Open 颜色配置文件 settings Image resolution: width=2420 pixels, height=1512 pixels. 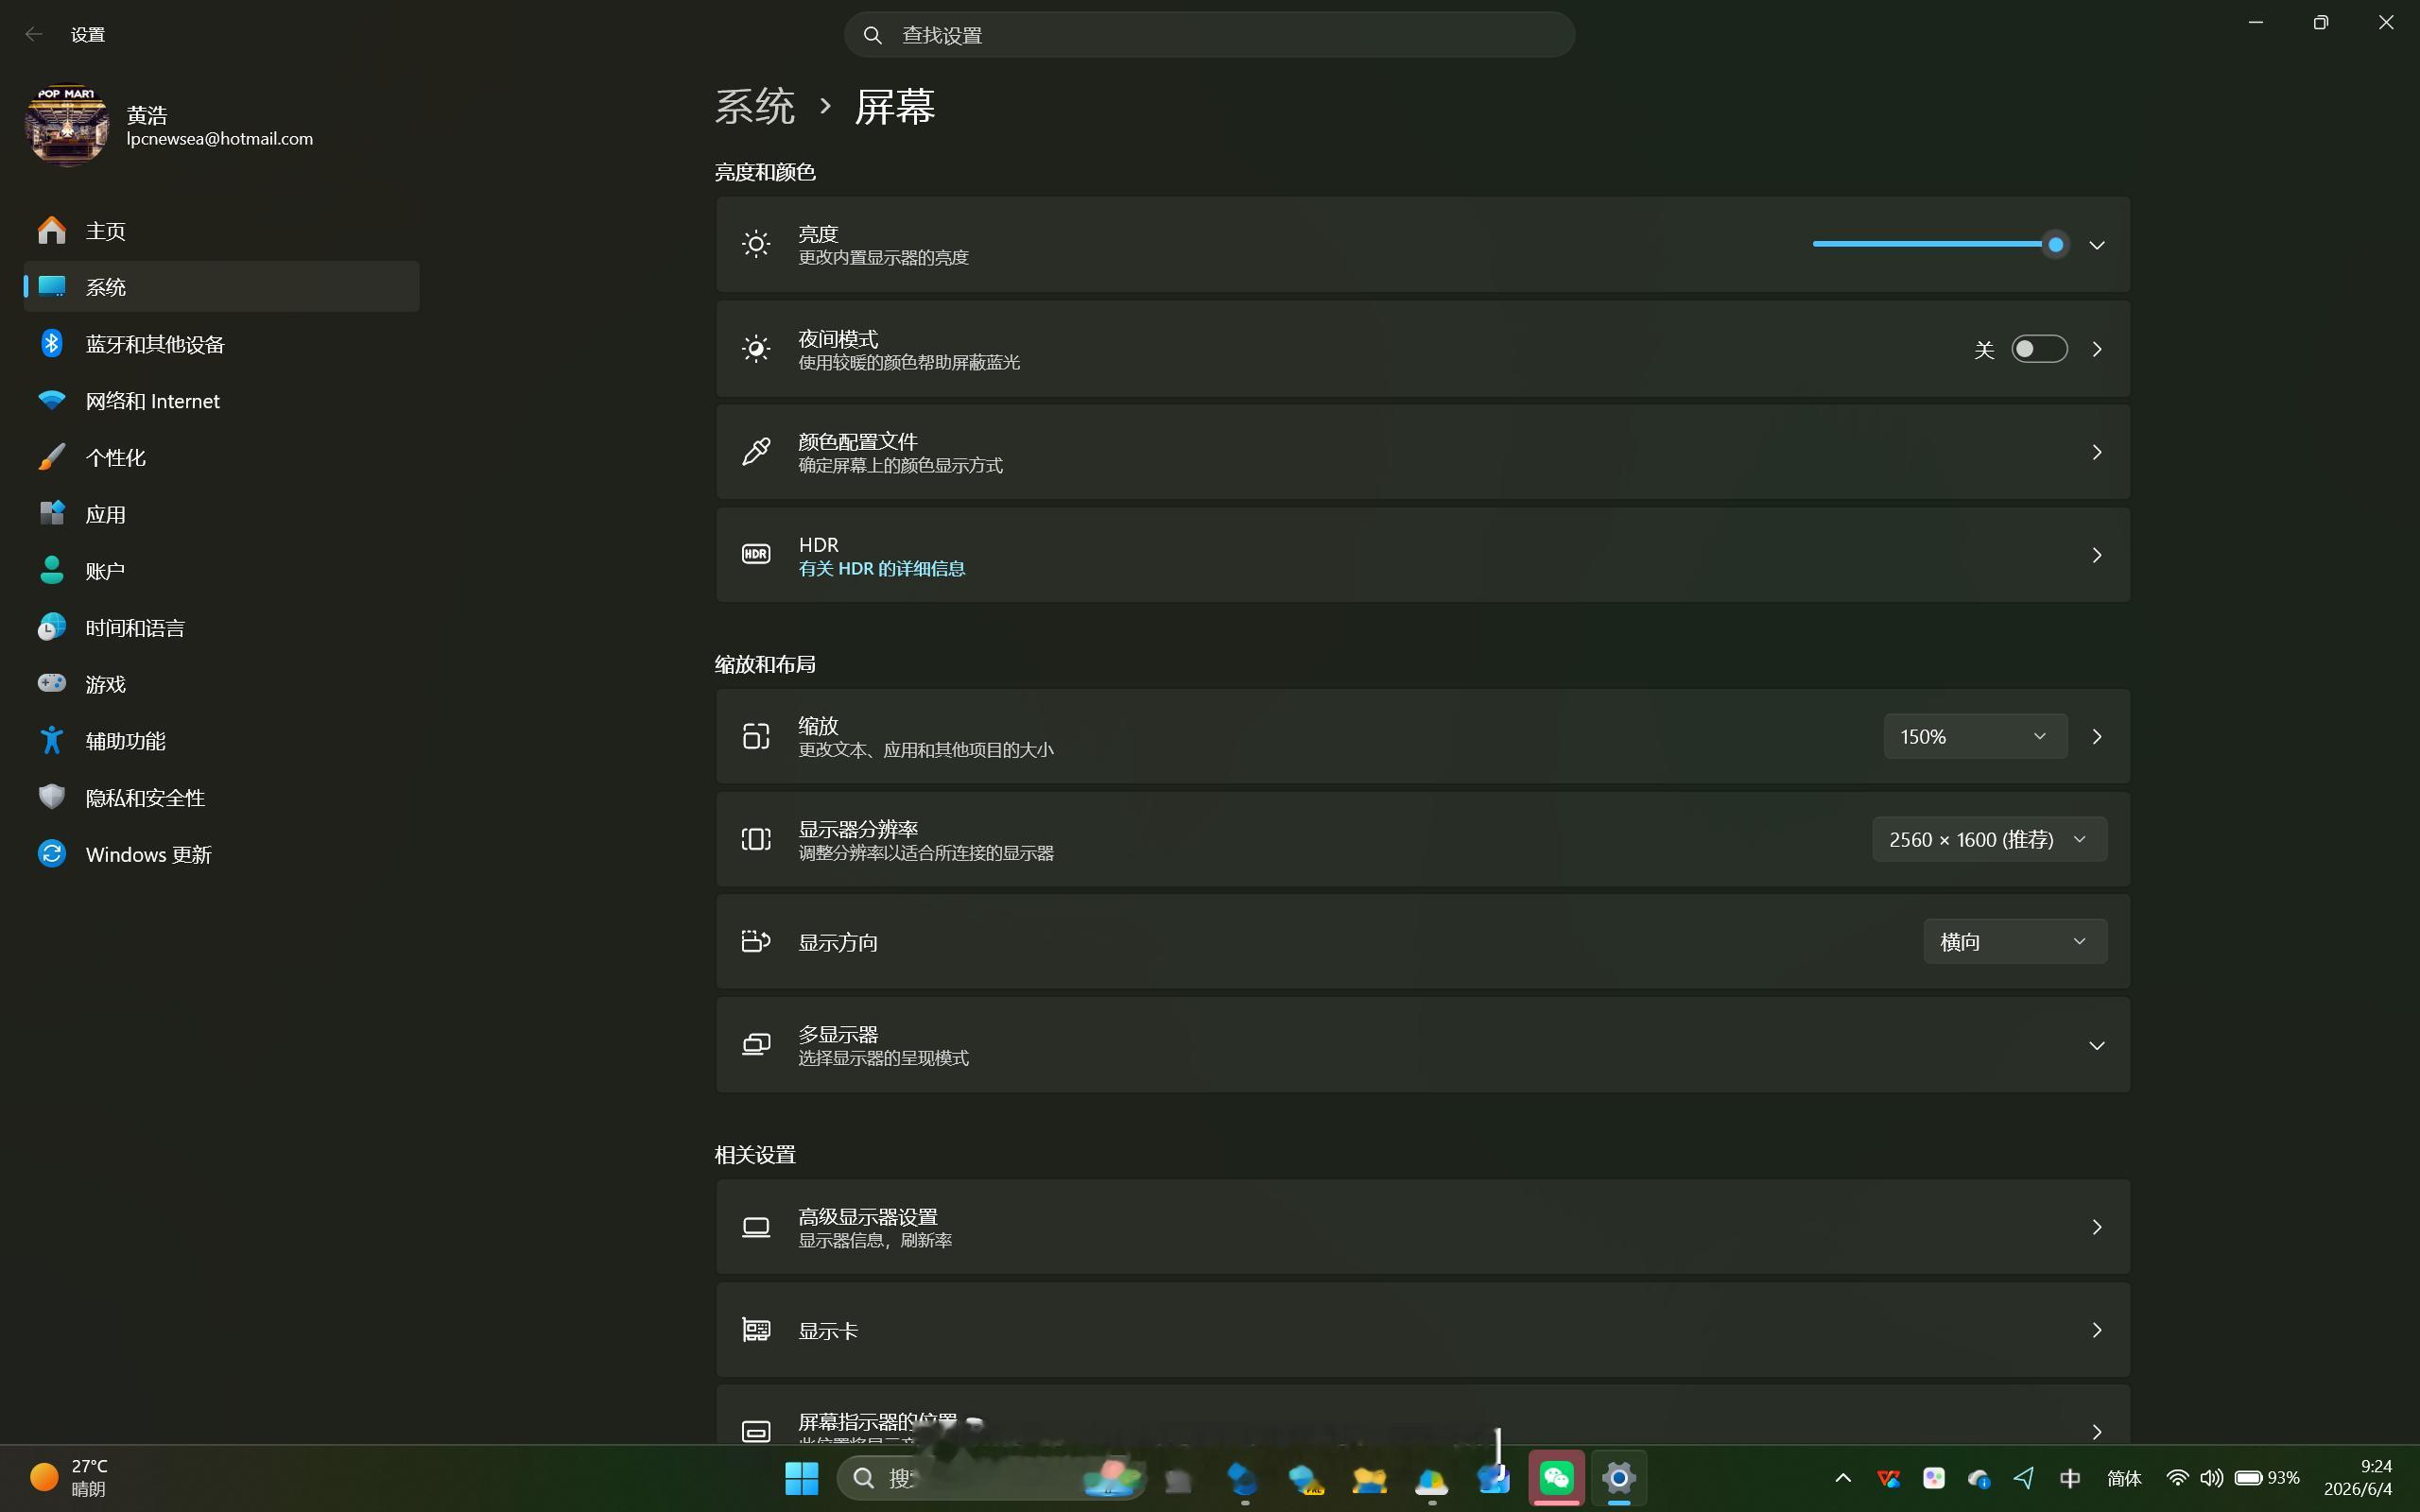1422,452
